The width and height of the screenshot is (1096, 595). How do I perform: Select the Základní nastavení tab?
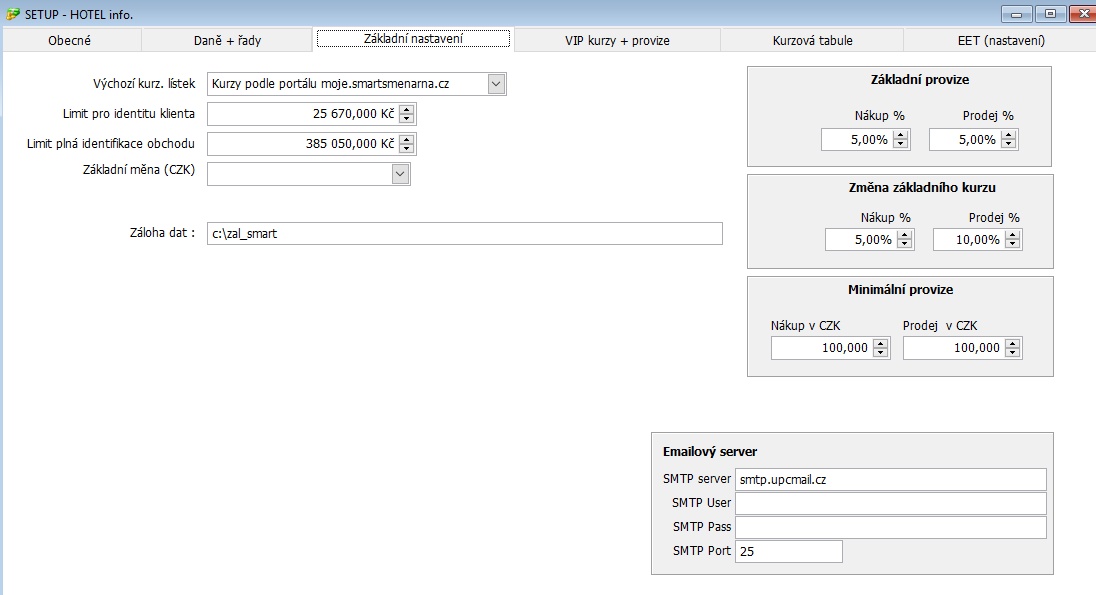tap(413, 39)
